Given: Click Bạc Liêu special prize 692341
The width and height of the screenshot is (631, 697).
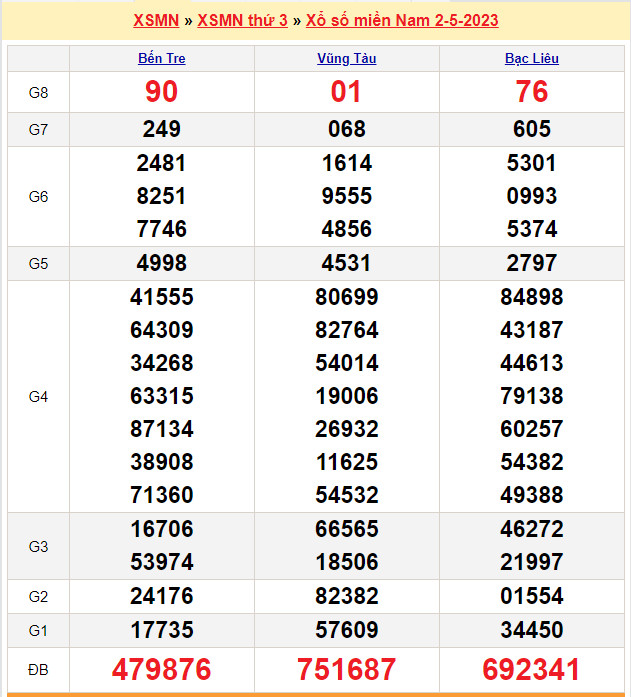Looking at the screenshot, I should tap(532, 669).
